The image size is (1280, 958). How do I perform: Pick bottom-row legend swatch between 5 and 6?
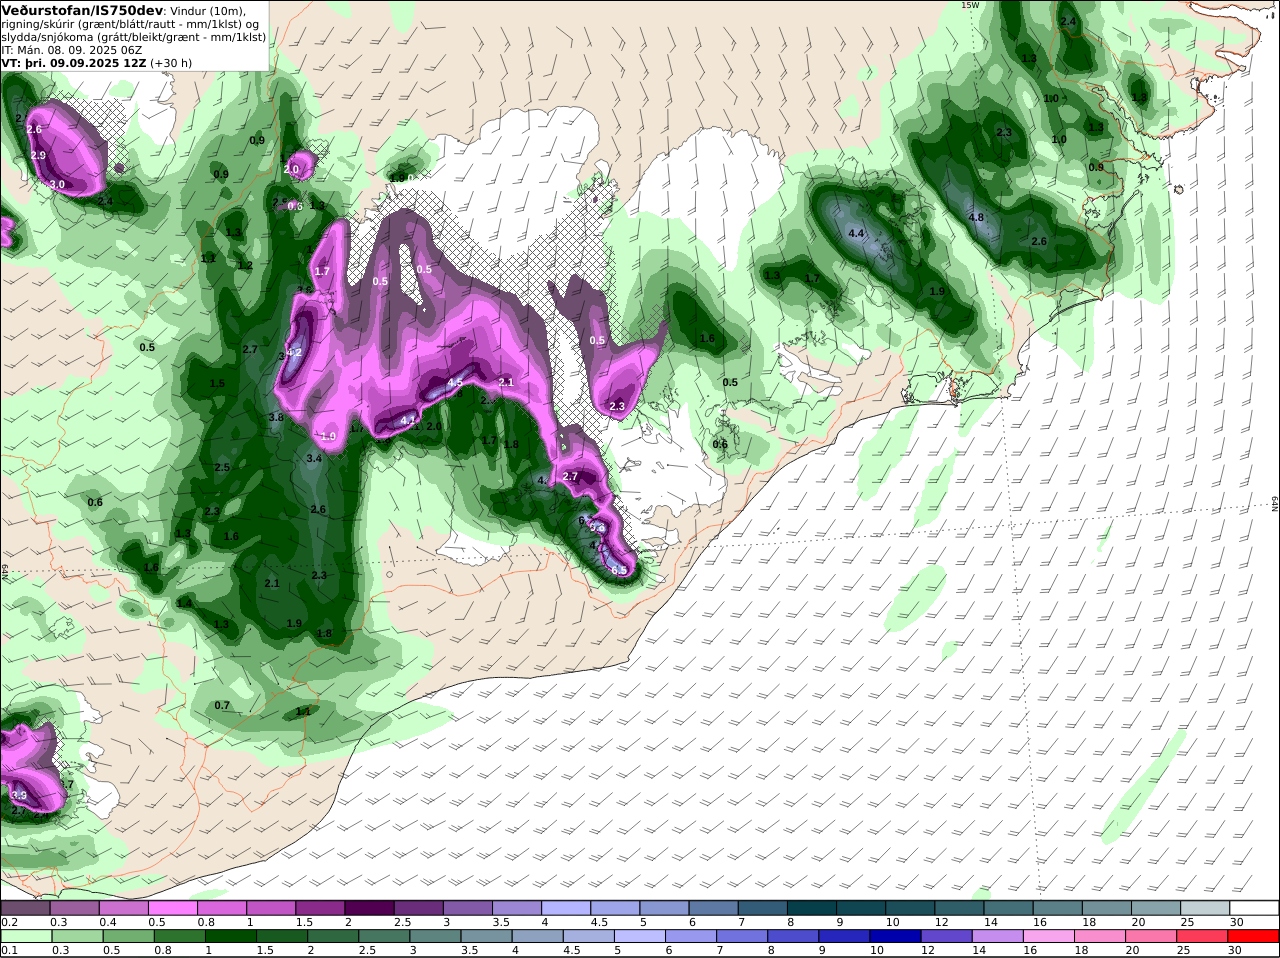[x=640, y=936]
